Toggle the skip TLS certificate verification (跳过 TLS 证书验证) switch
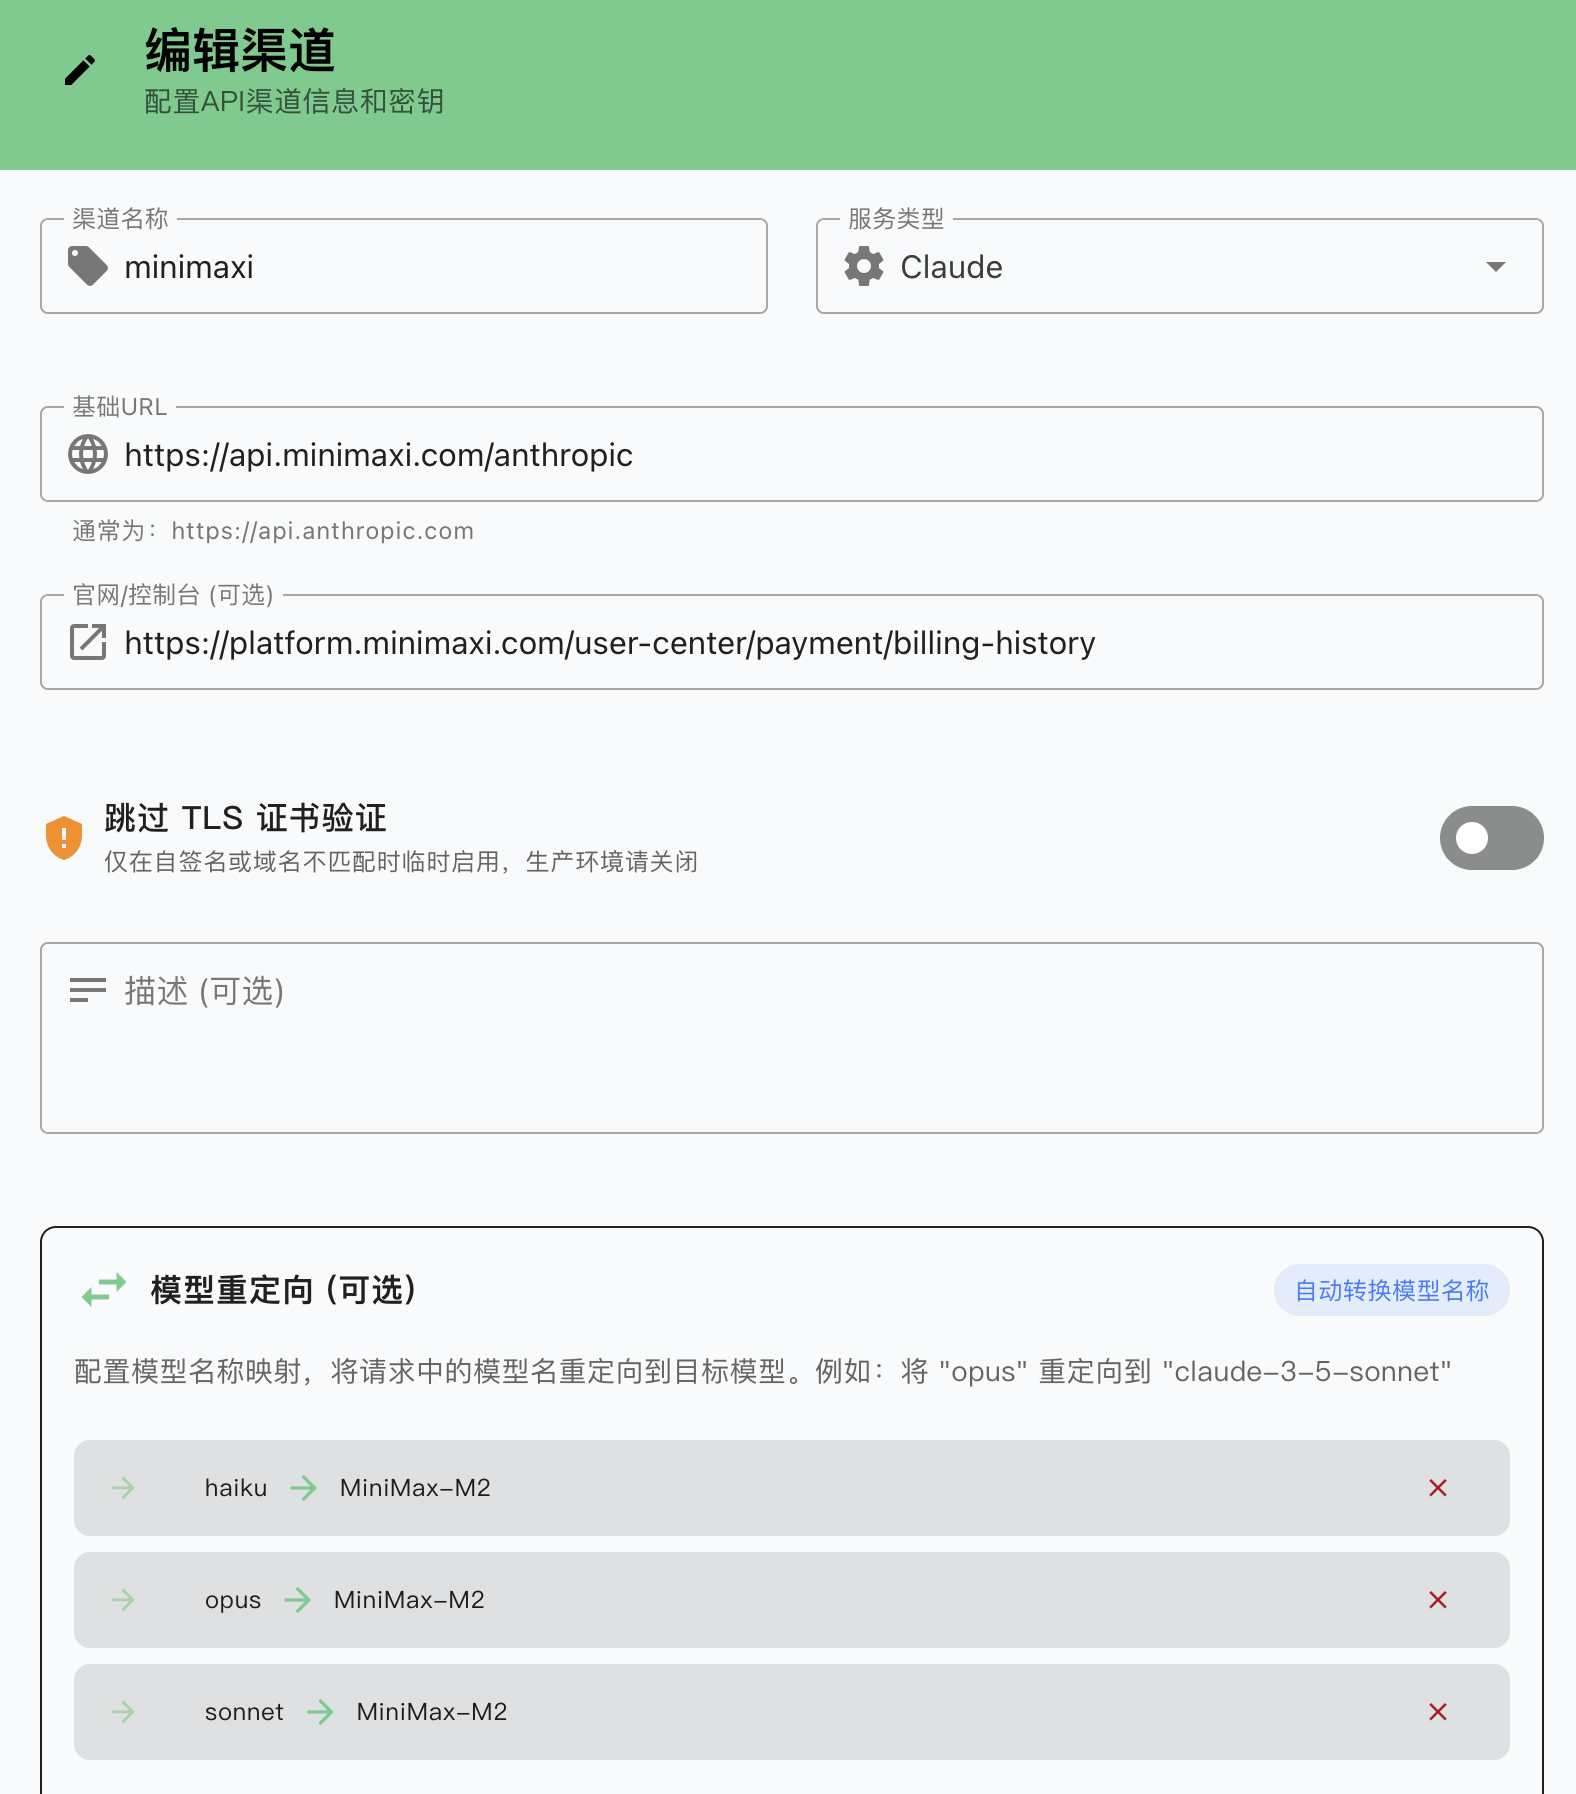The height and width of the screenshot is (1794, 1576). pyautogui.click(x=1491, y=838)
